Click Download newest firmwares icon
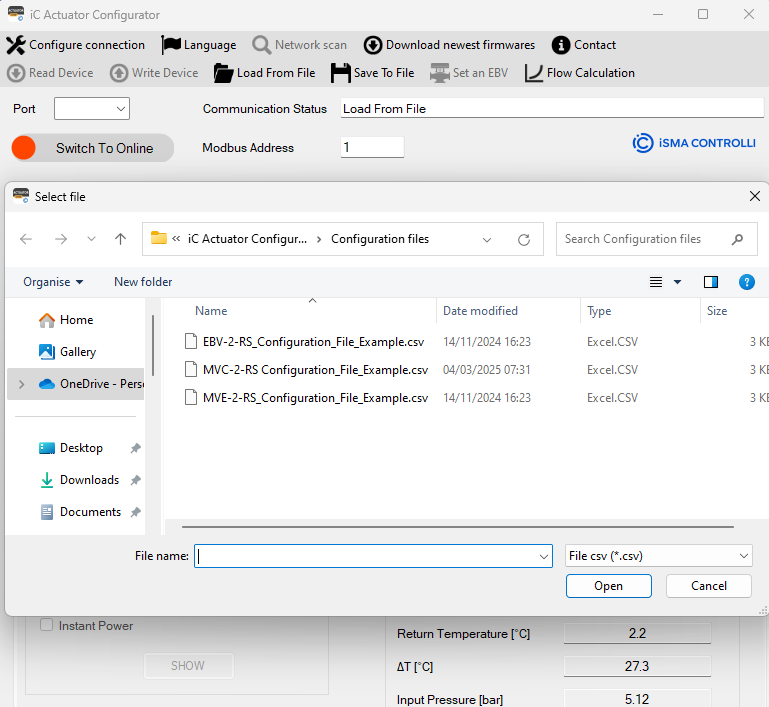Screen dimensions: 769x707 pyautogui.click(x=373, y=45)
